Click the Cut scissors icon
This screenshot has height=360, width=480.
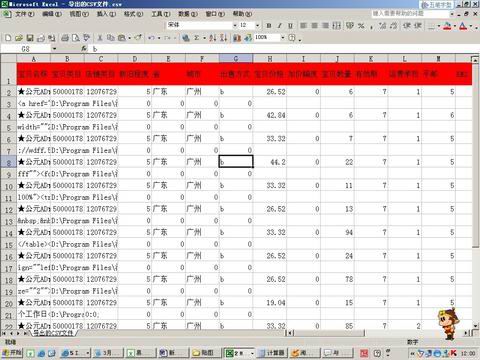pos(100,38)
